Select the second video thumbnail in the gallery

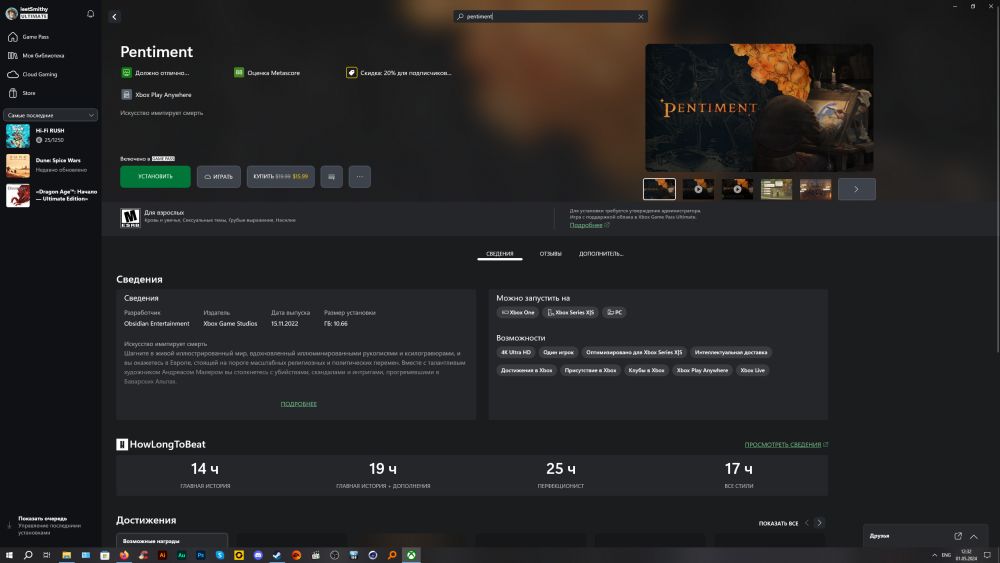coord(737,189)
